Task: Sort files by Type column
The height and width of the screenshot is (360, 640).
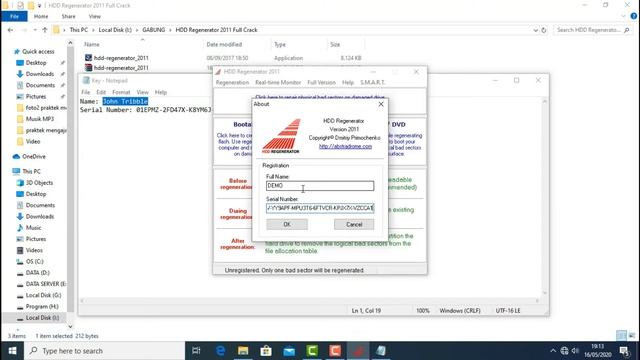Action: [280, 44]
